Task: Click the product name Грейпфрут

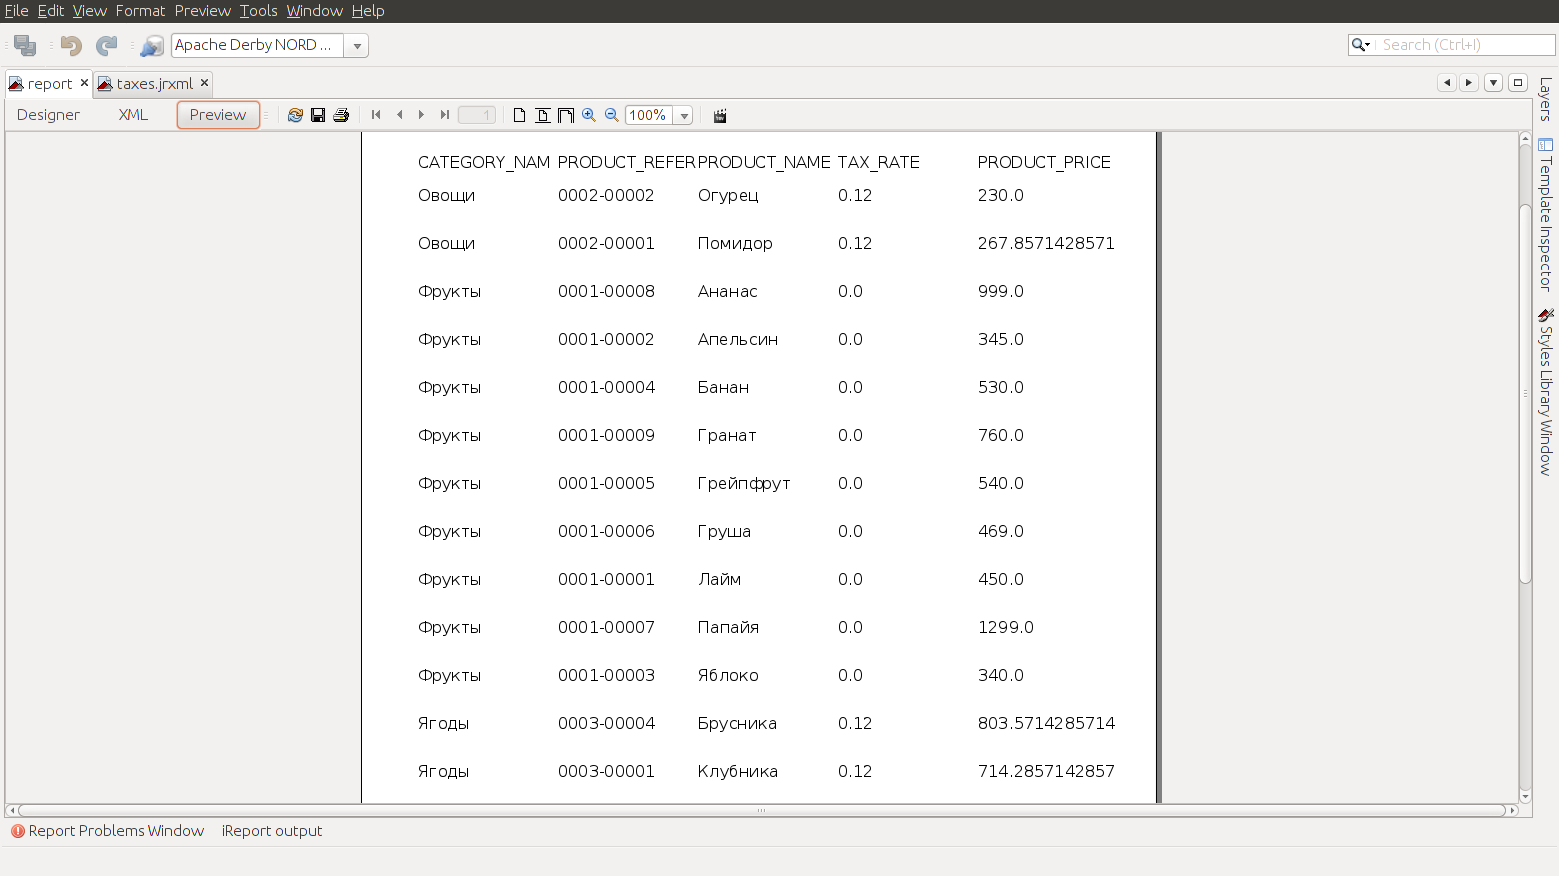Action: [x=744, y=483]
